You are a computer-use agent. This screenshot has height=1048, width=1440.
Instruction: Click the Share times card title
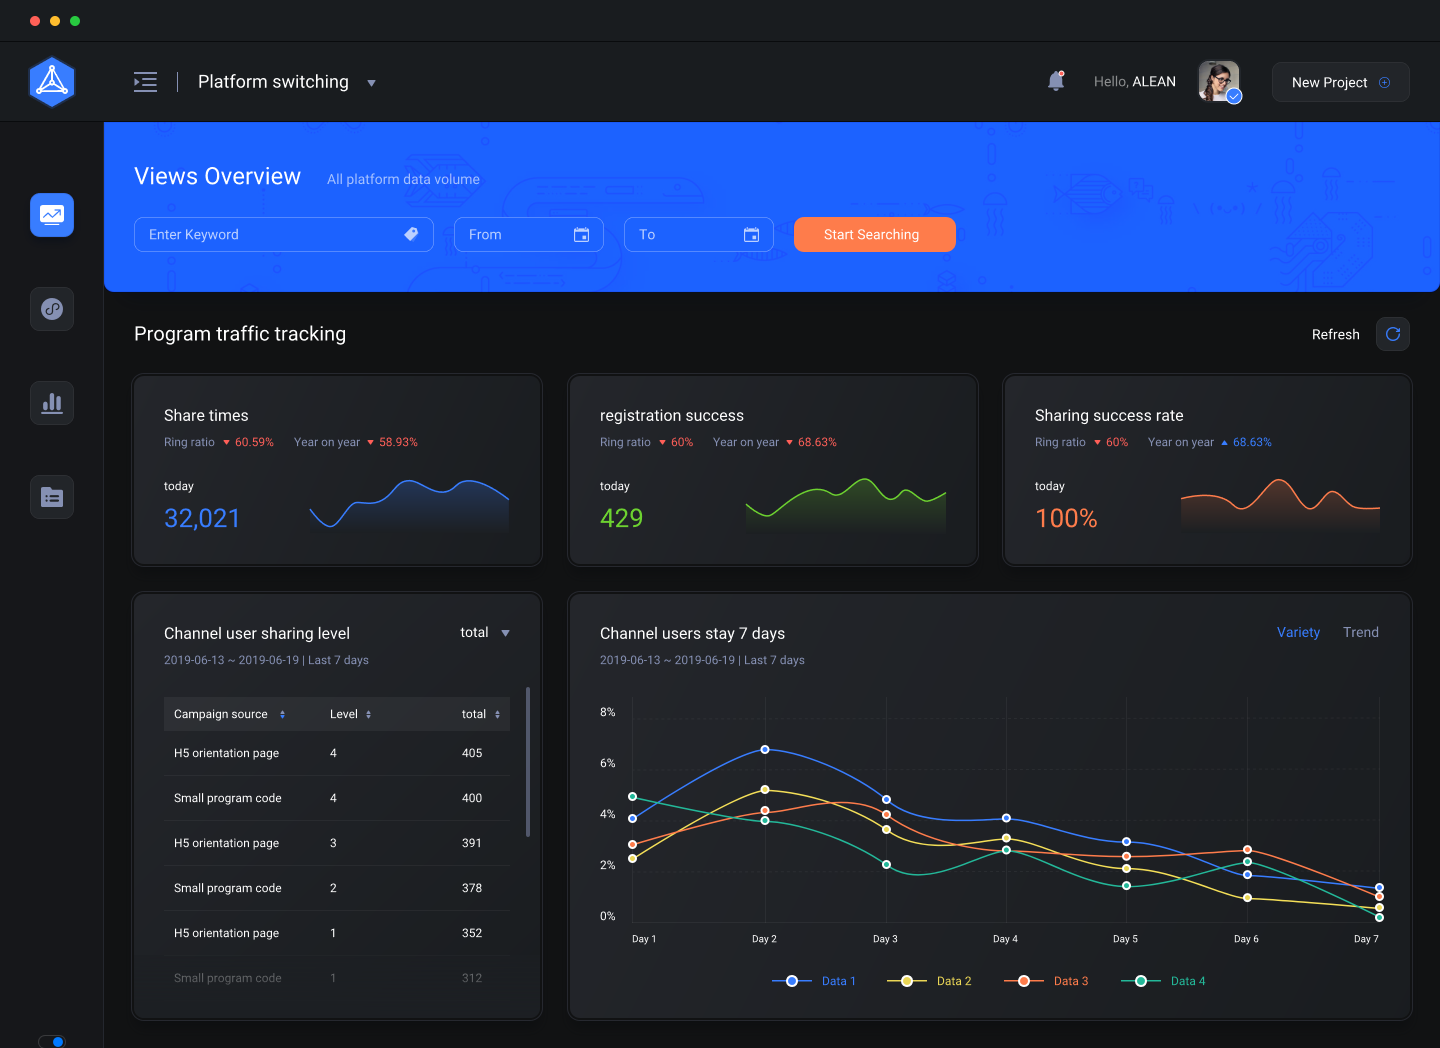tap(206, 415)
